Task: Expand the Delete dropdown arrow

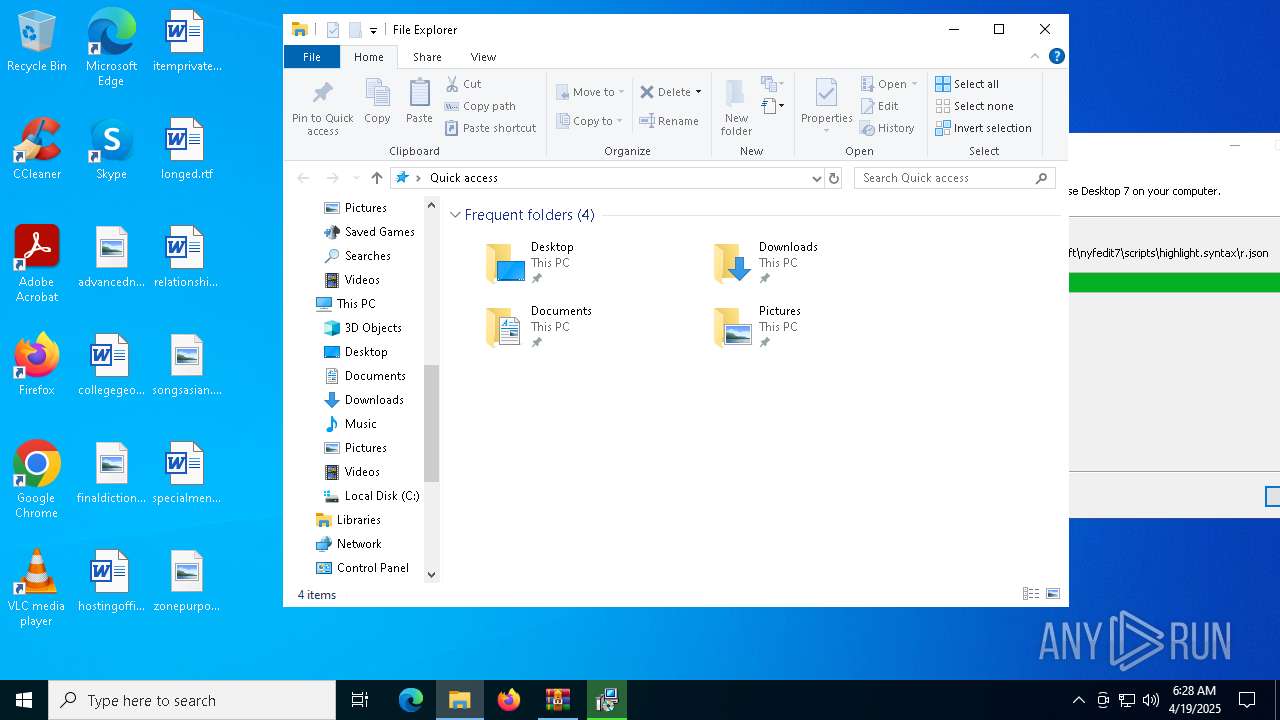Action: pos(698,92)
